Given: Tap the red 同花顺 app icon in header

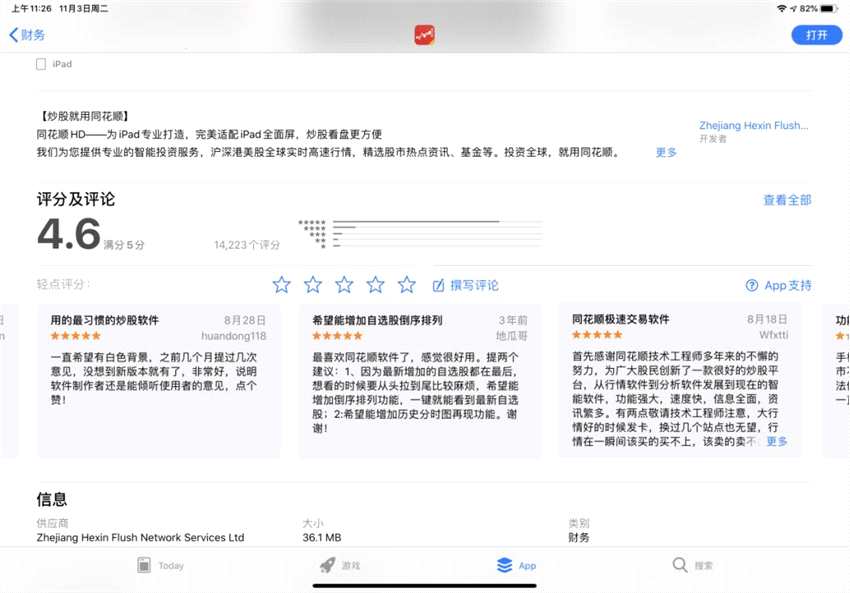Looking at the screenshot, I should pos(424,35).
